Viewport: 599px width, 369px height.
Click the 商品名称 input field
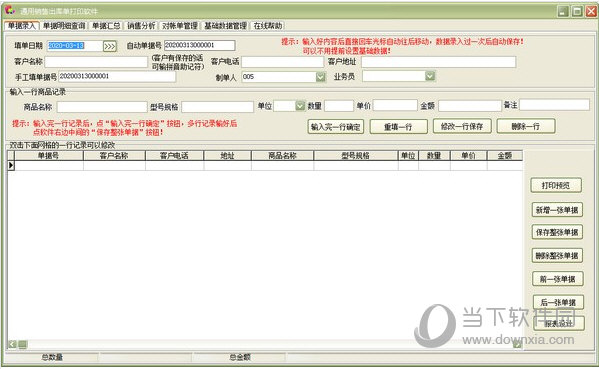102,107
